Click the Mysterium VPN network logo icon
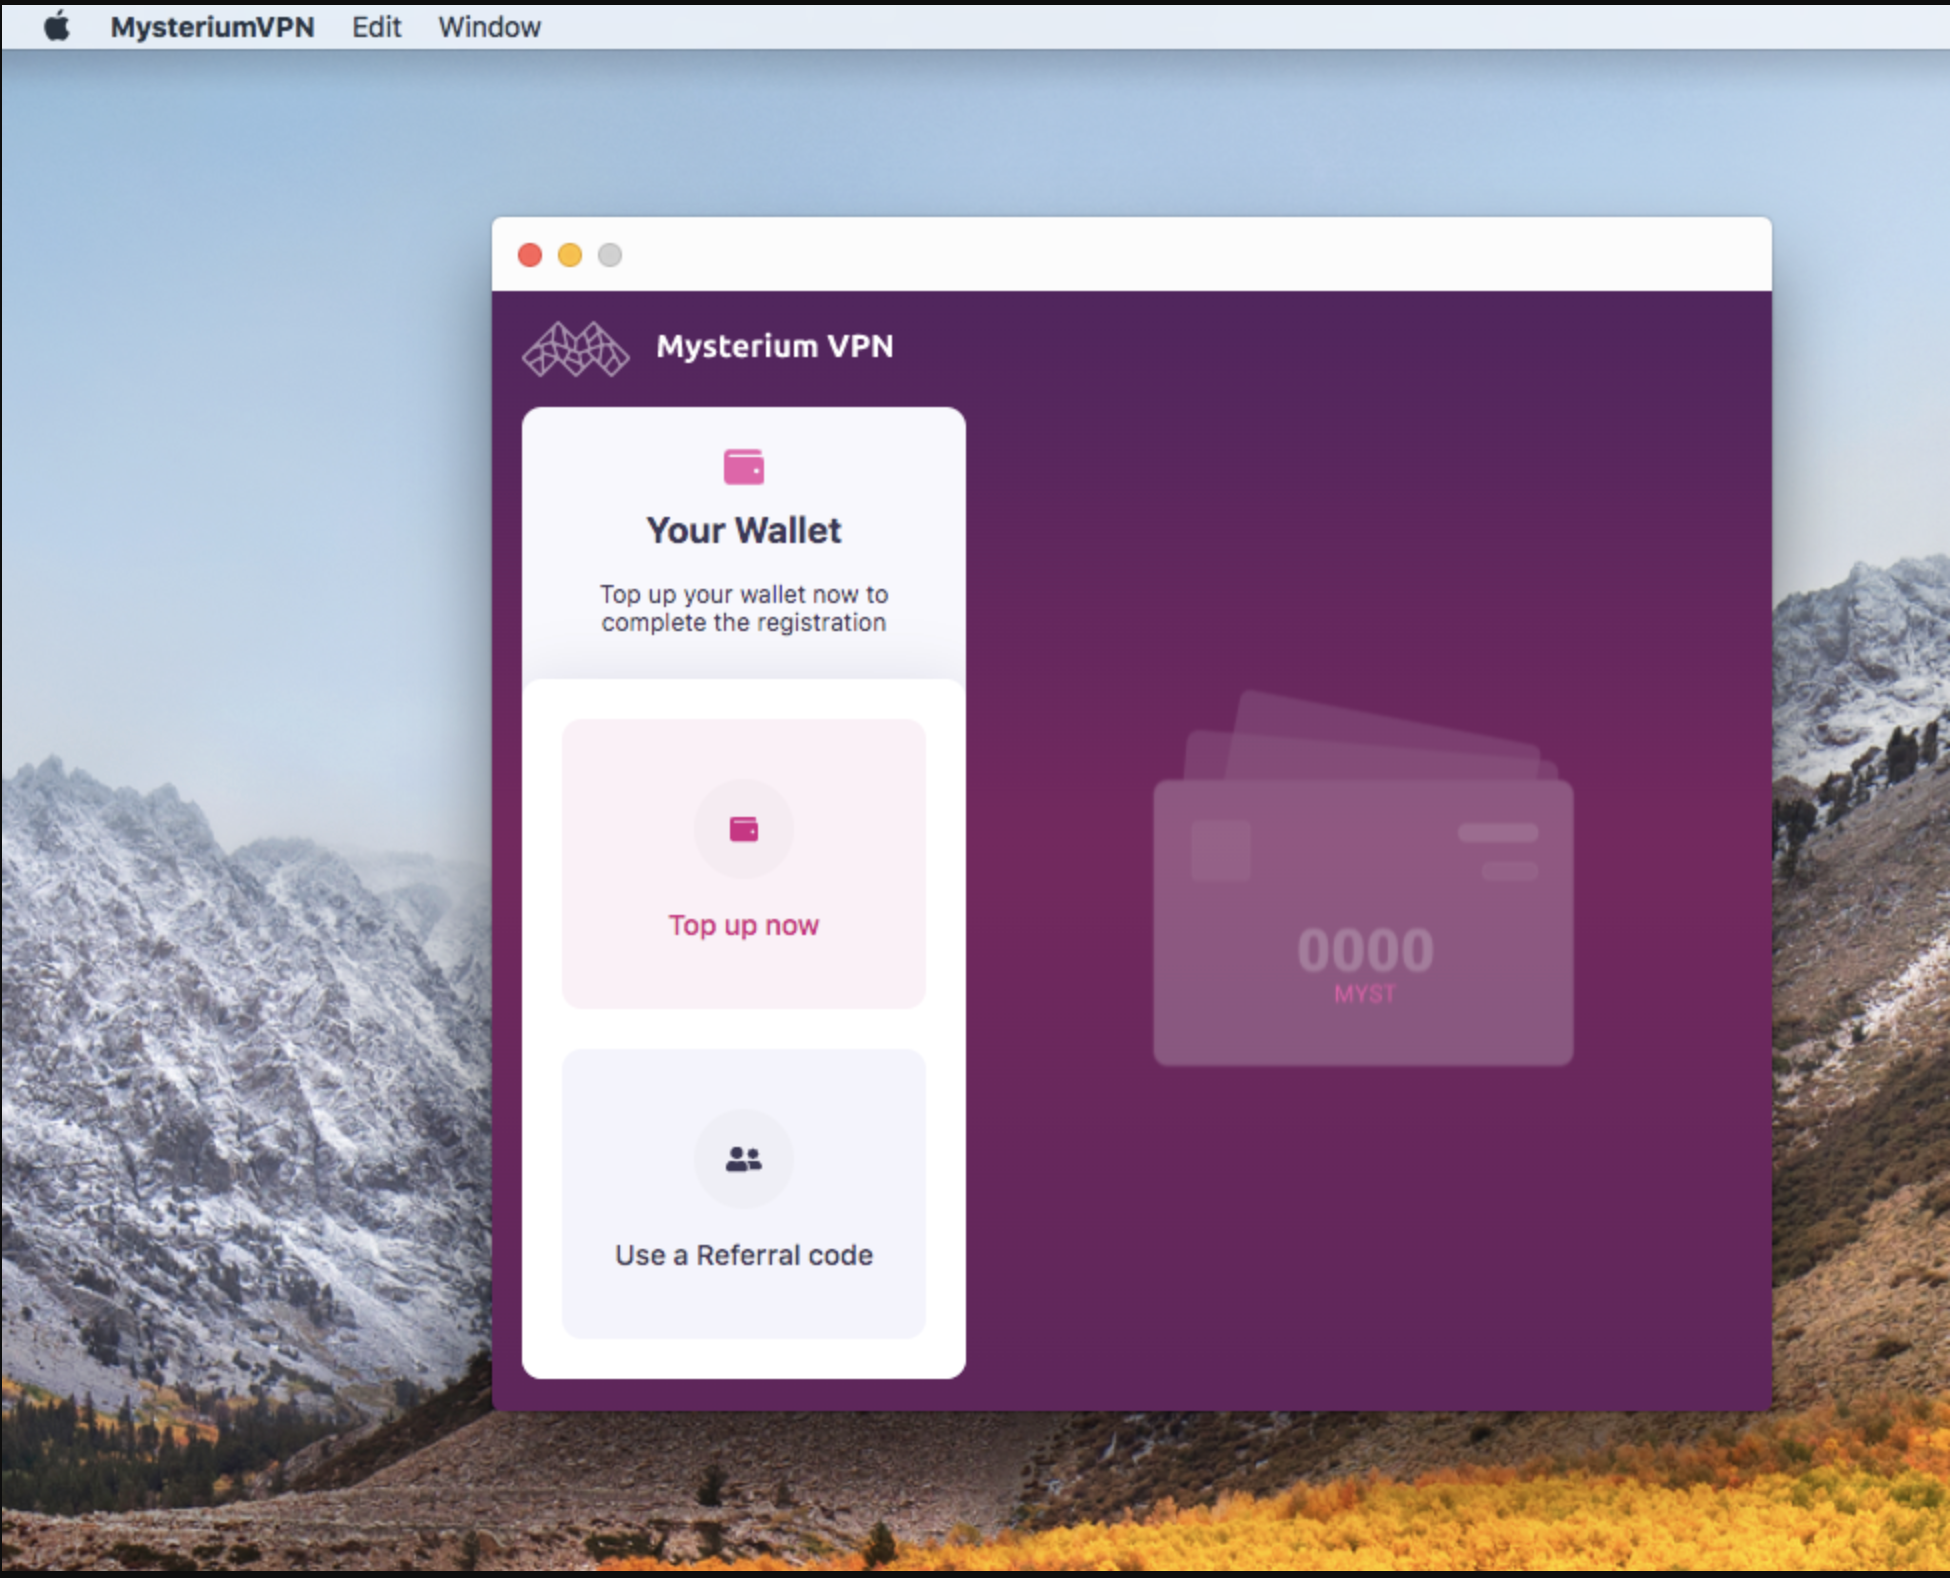The width and height of the screenshot is (1950, 1578). (x=575, y=347)
